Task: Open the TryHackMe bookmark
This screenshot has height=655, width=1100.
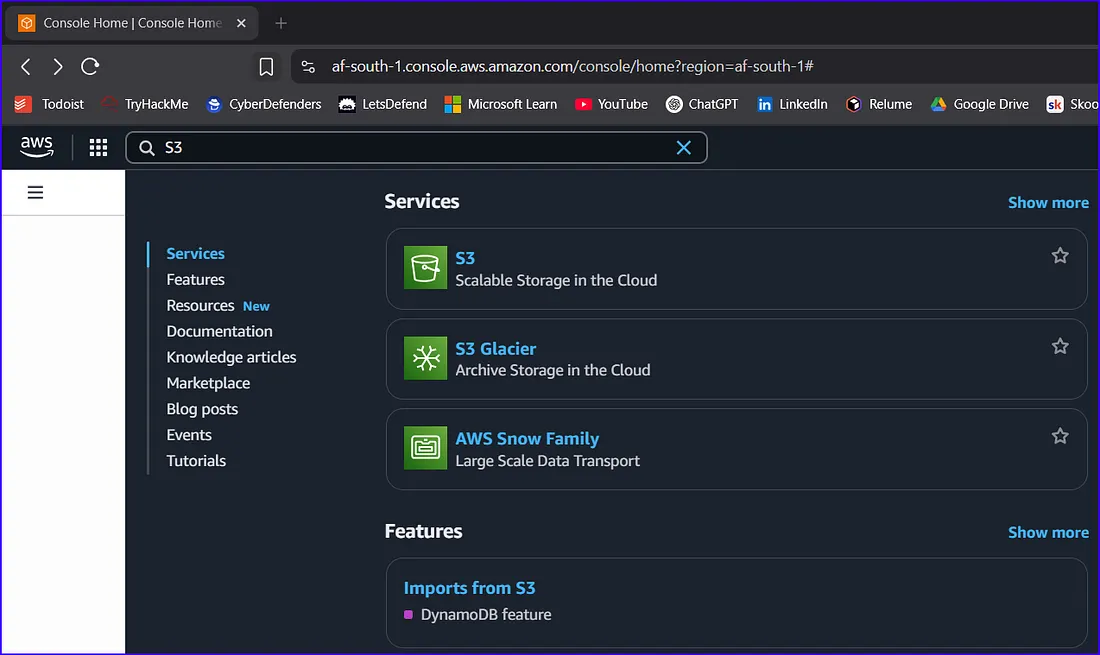Action: [145, 104]
